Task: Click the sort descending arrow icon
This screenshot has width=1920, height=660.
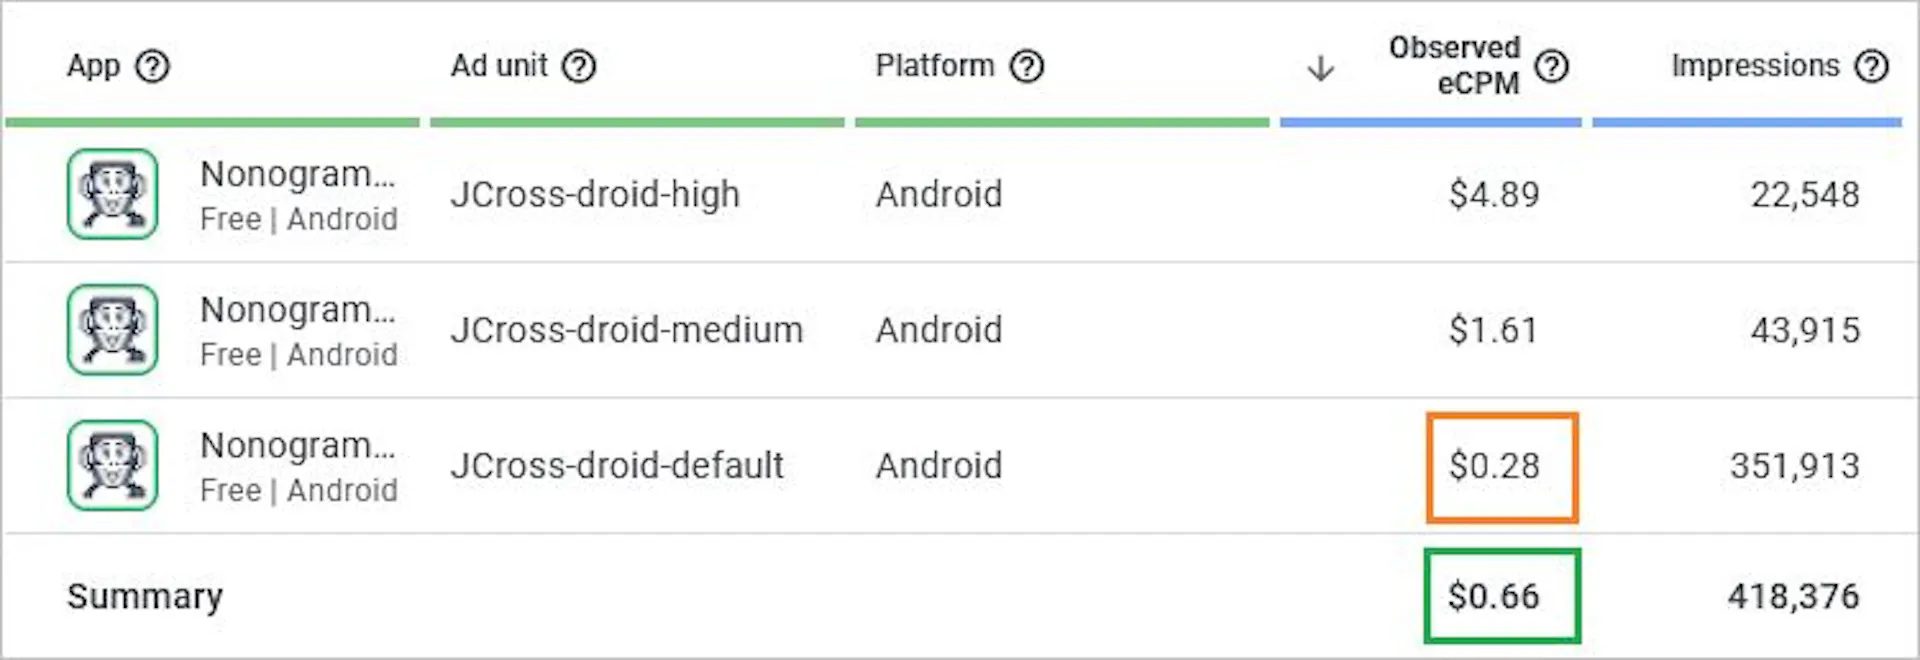Action: [1321, 68]
